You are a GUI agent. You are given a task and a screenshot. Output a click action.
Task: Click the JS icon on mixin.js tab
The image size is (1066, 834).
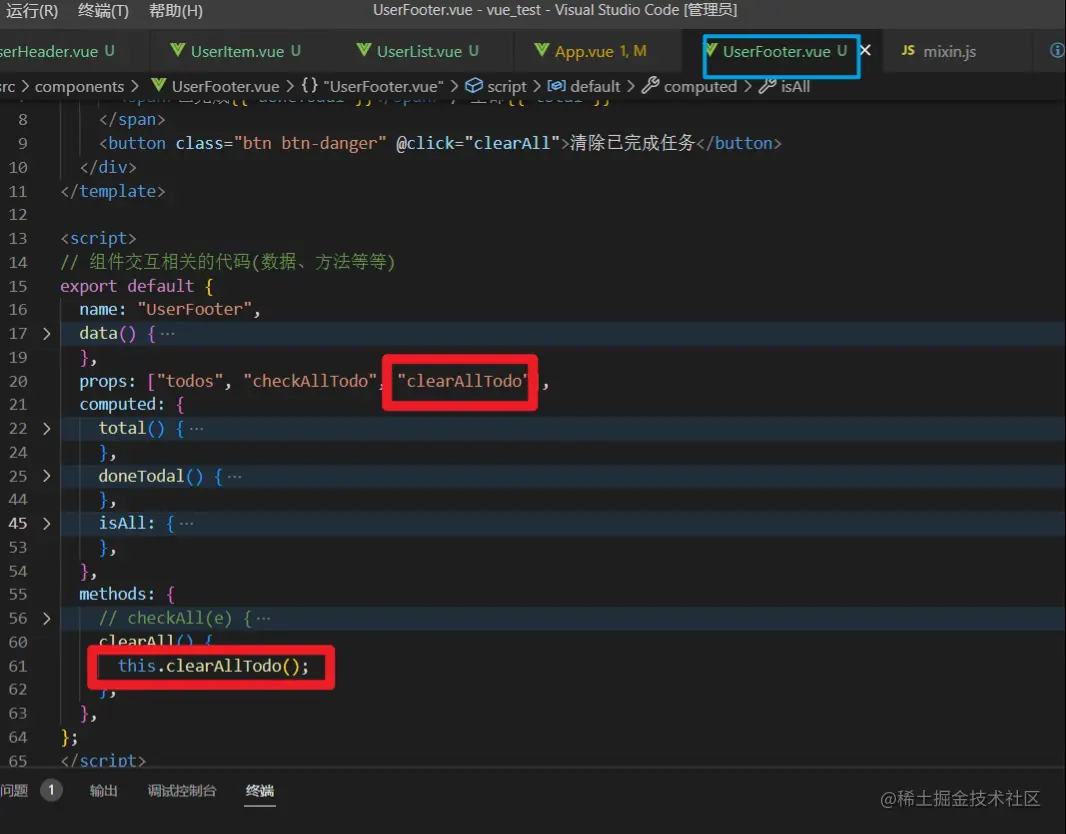point(908,50)
